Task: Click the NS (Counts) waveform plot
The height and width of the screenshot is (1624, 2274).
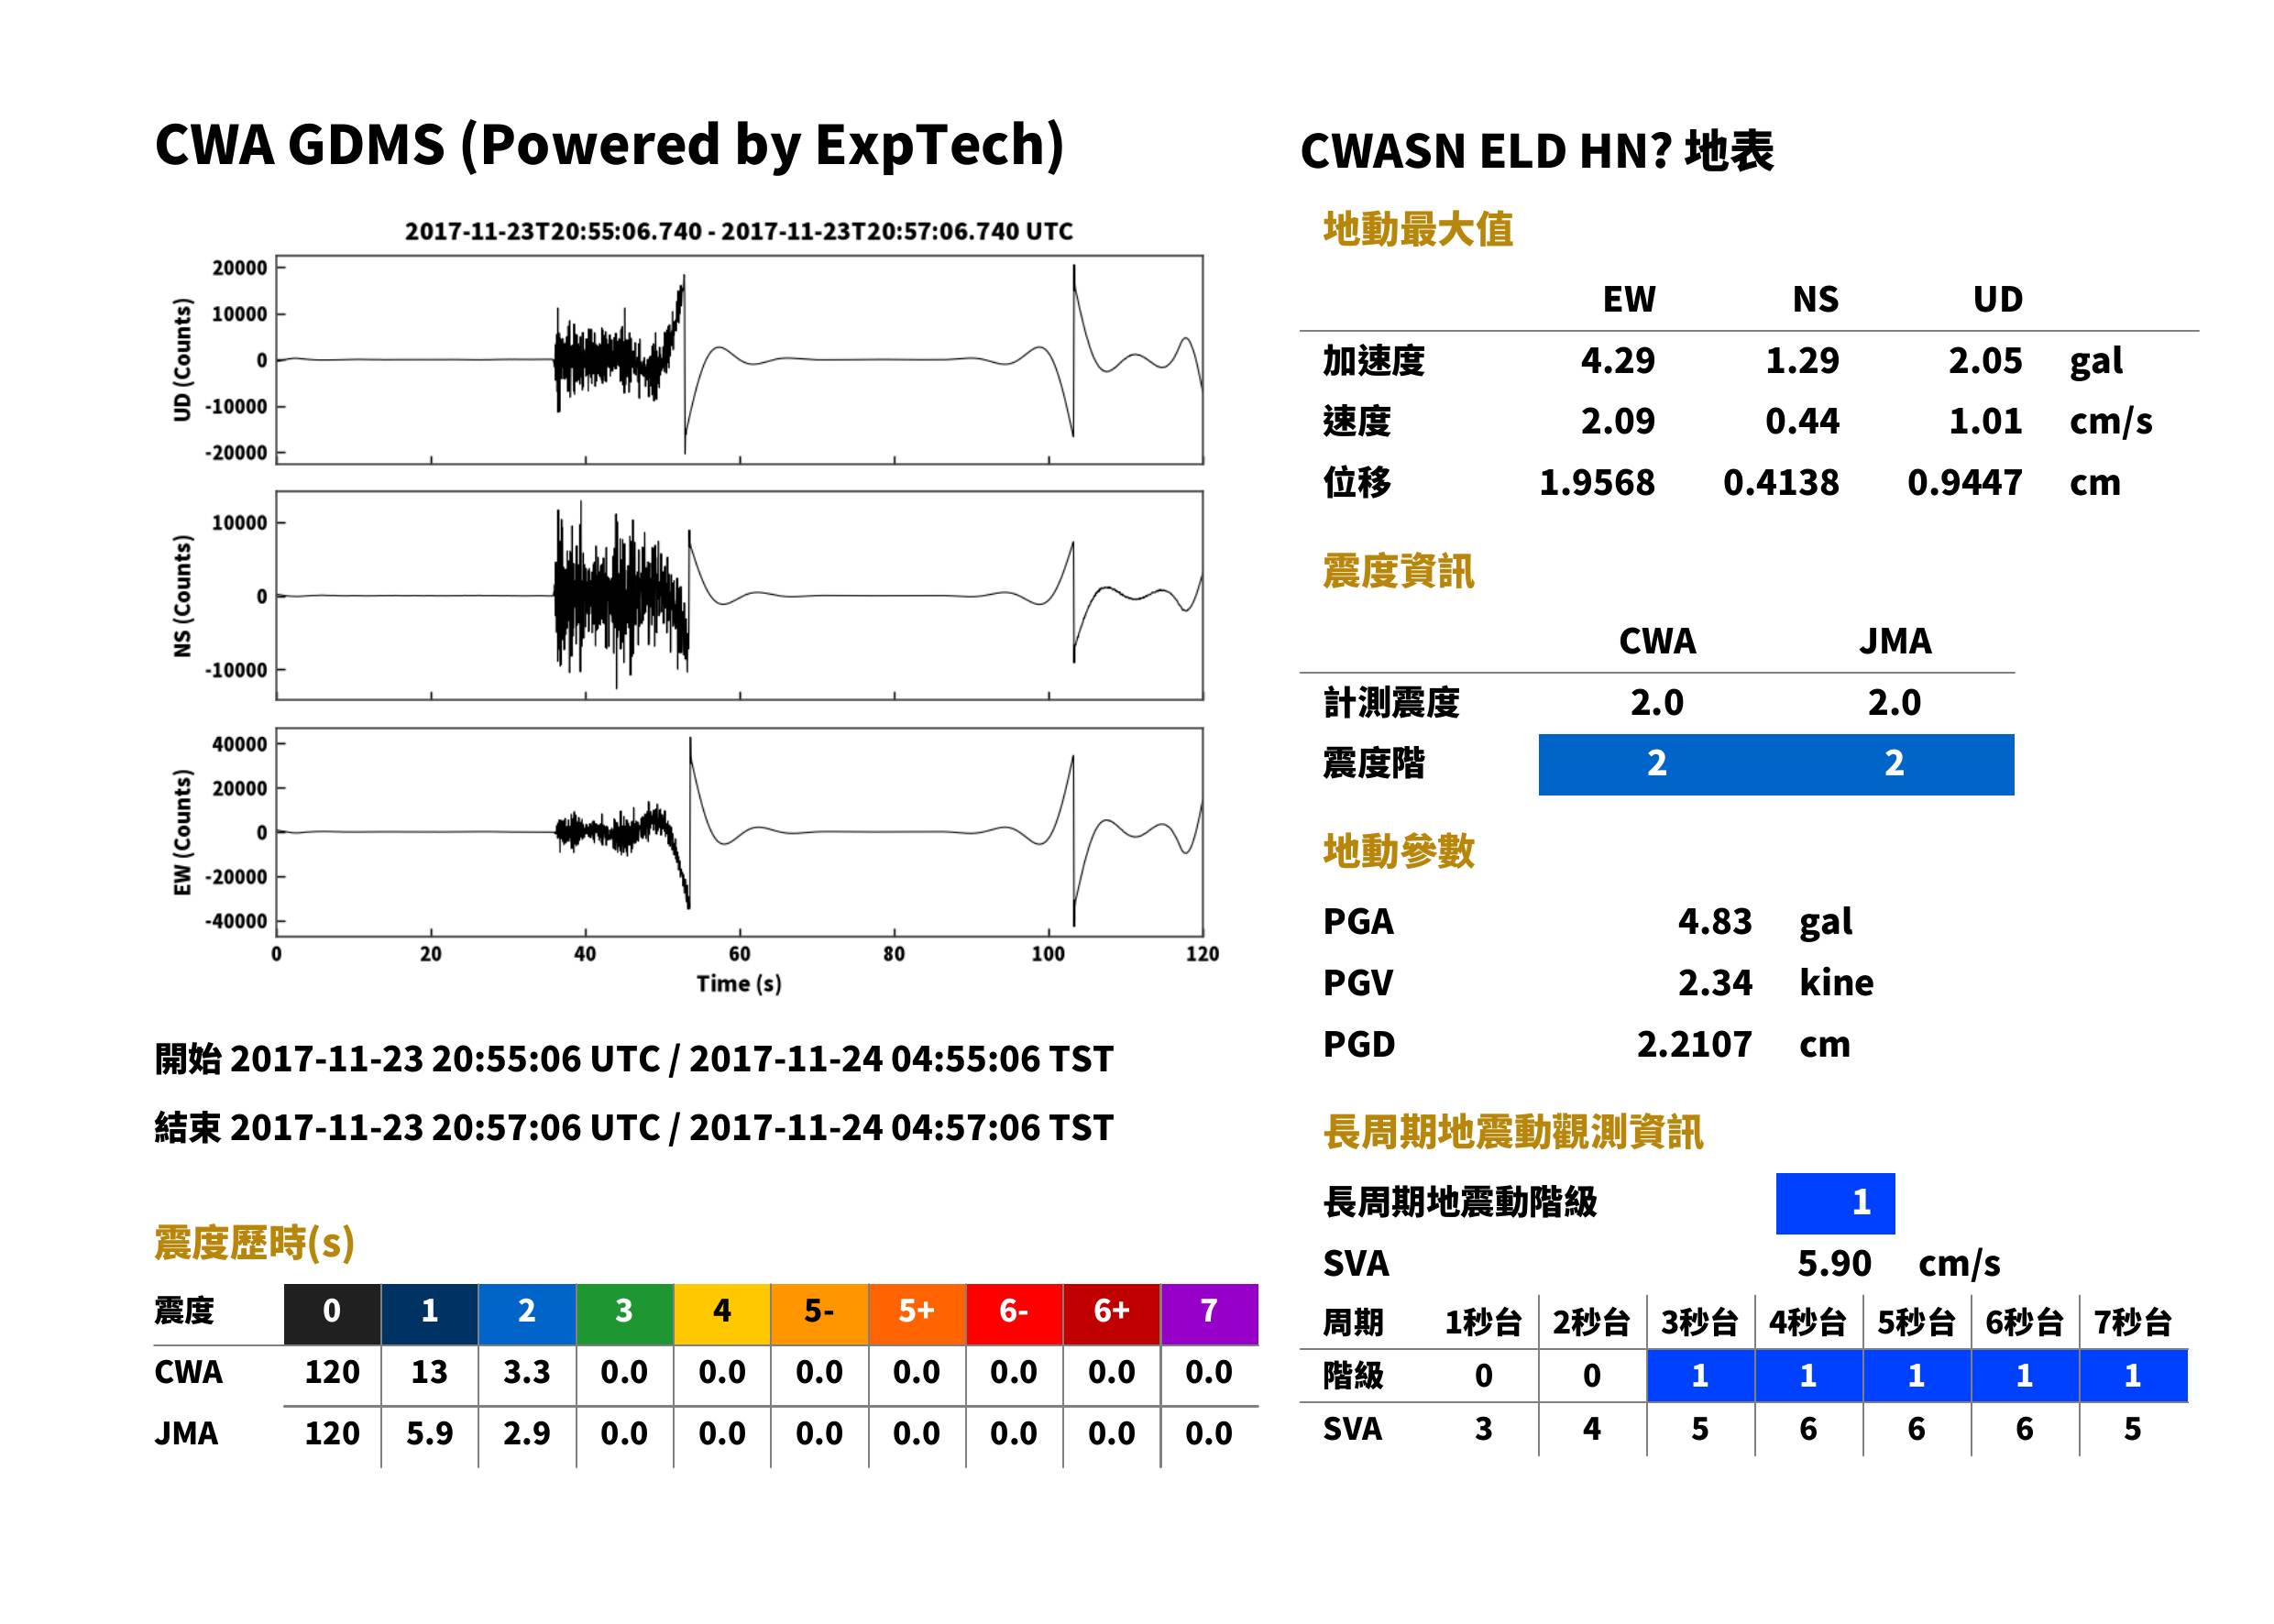Action: [740, 596]
